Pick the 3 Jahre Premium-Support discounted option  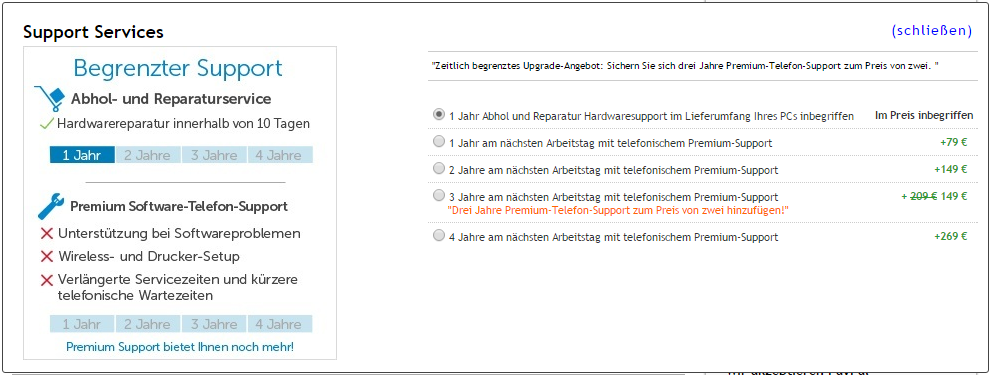pos(439,195)
